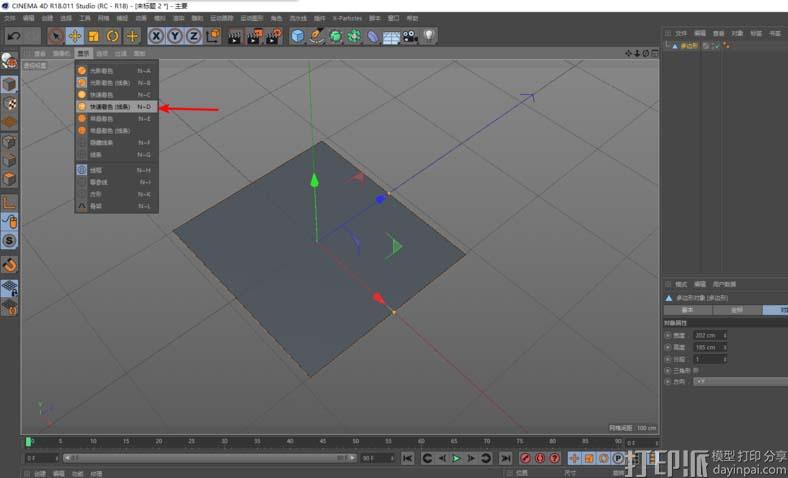The height and width of the screenshot is (478, 788).
Task: Click the timeline preview range slider bar
Action: pos(210,458)
